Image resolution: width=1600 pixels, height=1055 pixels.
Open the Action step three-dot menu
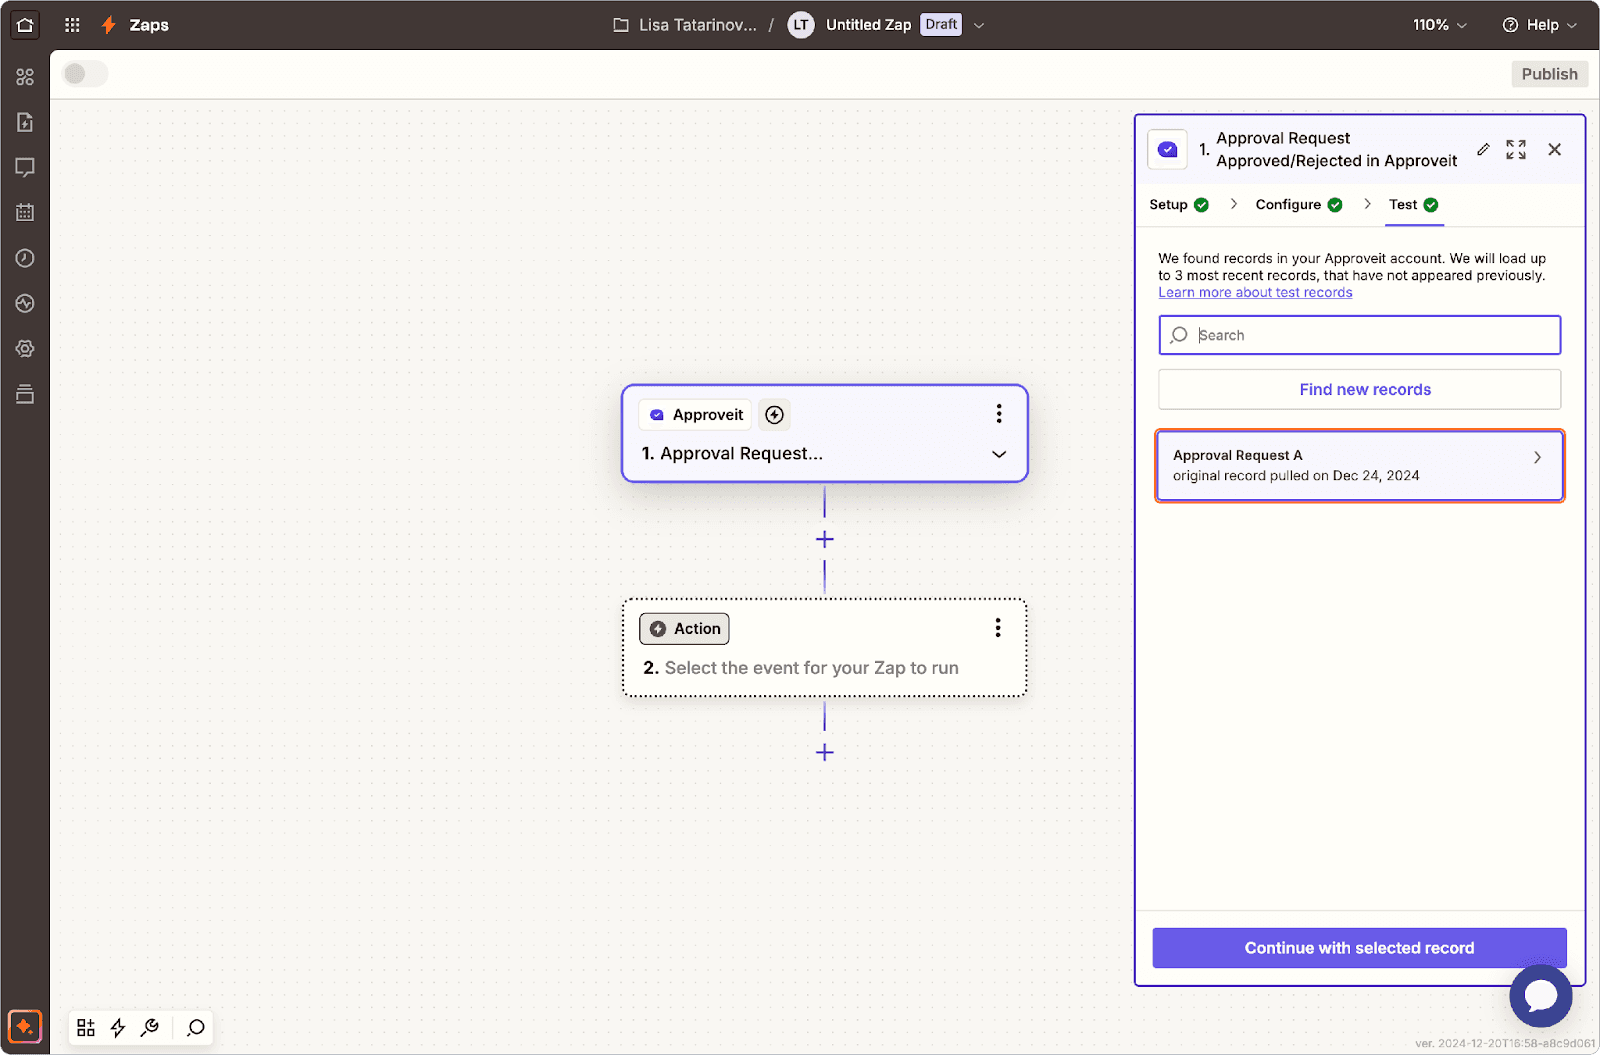coord(997,628)
